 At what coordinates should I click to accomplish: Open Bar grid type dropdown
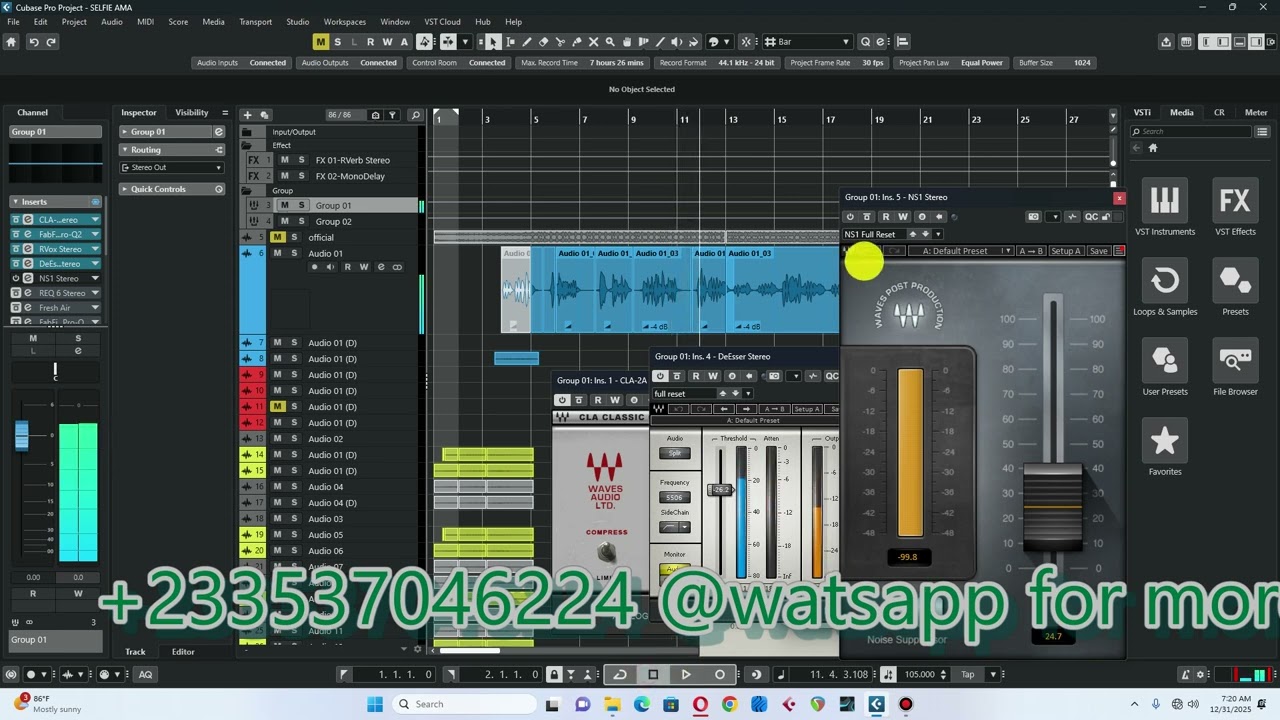(809, 42)
